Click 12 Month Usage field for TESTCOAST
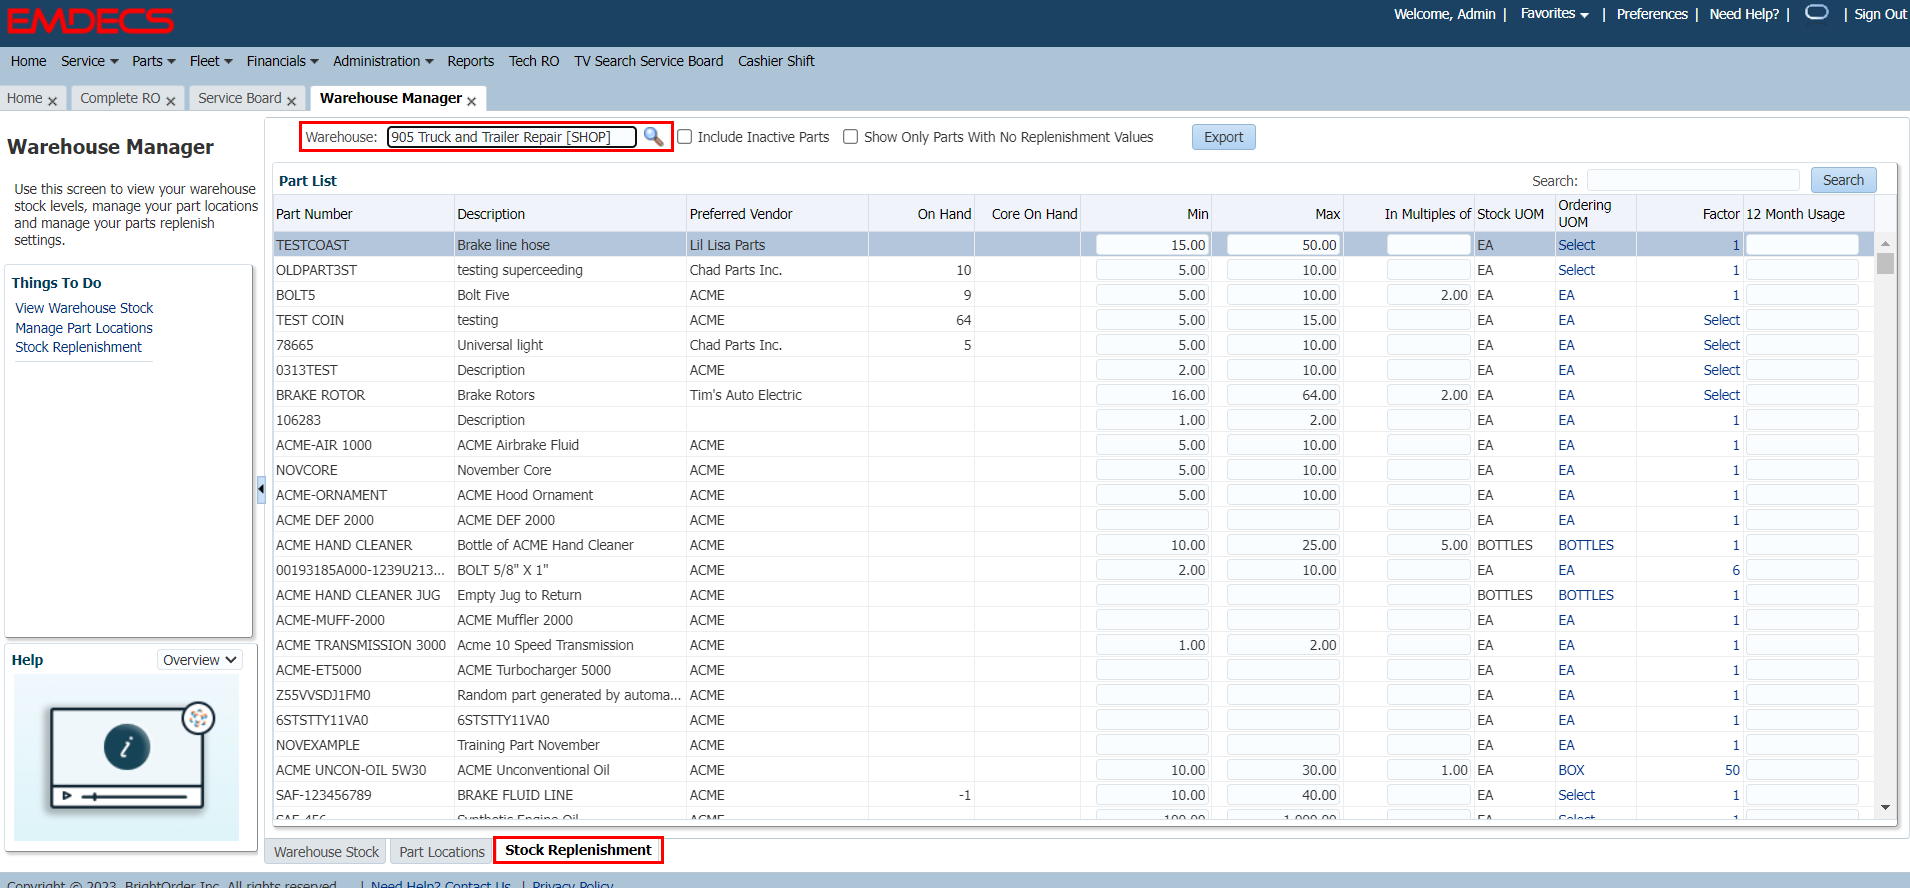The image size is (1910, 888). (1802, 245)
